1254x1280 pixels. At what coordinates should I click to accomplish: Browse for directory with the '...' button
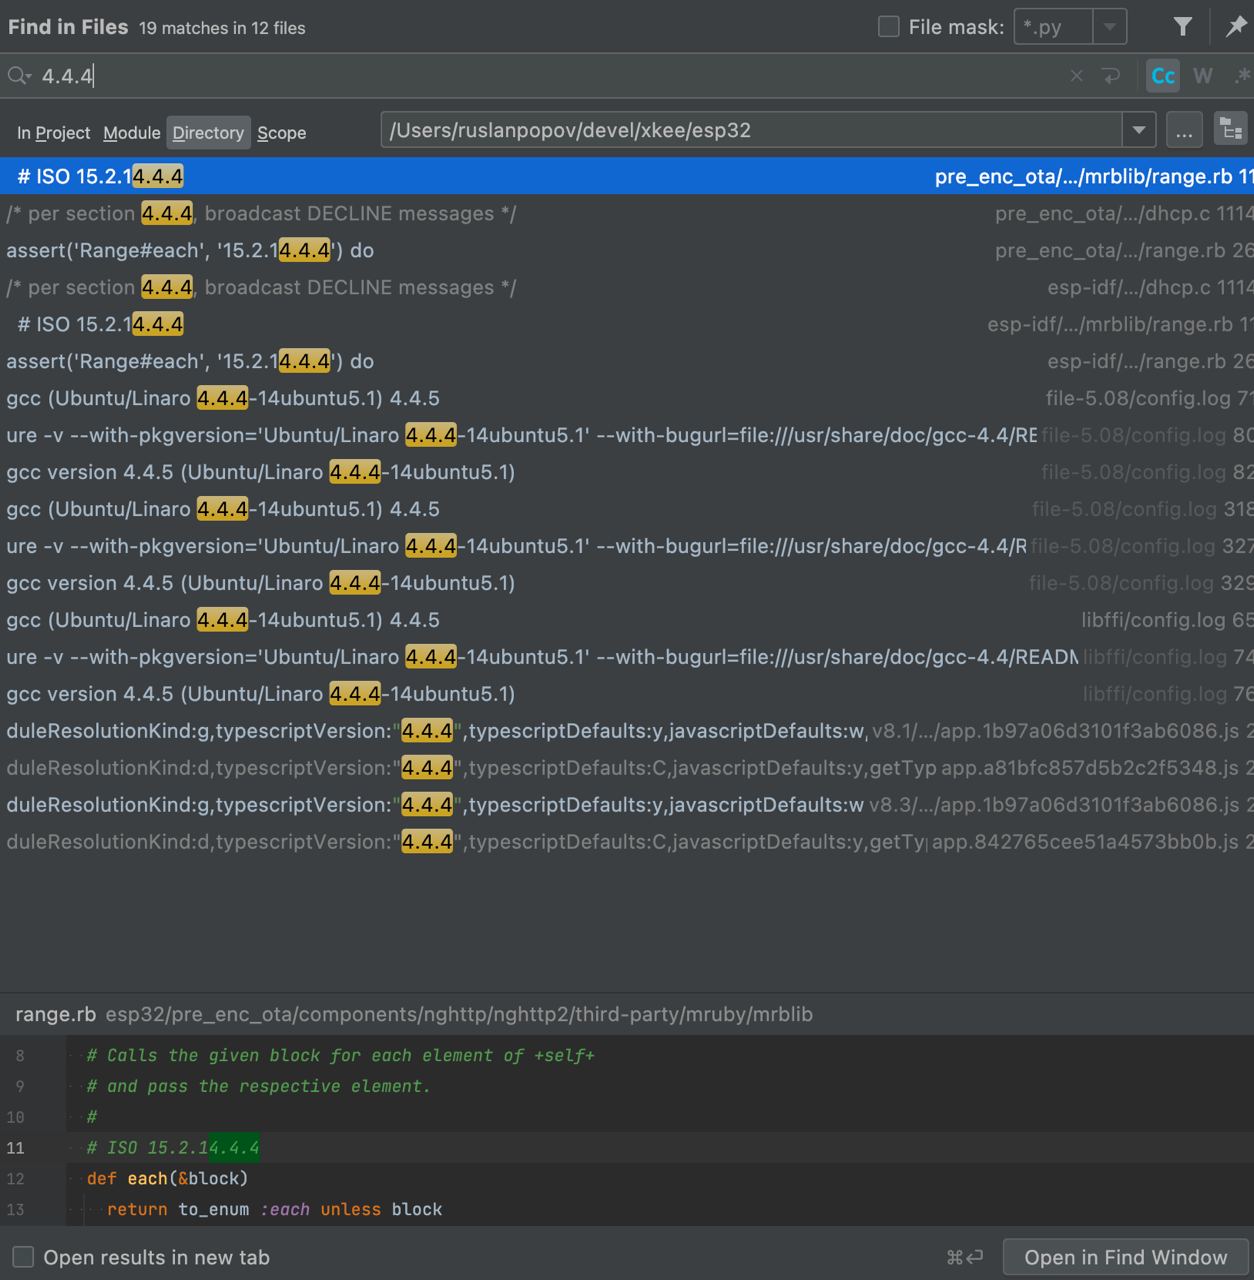pyautogui.click(x=1184, y=130)
